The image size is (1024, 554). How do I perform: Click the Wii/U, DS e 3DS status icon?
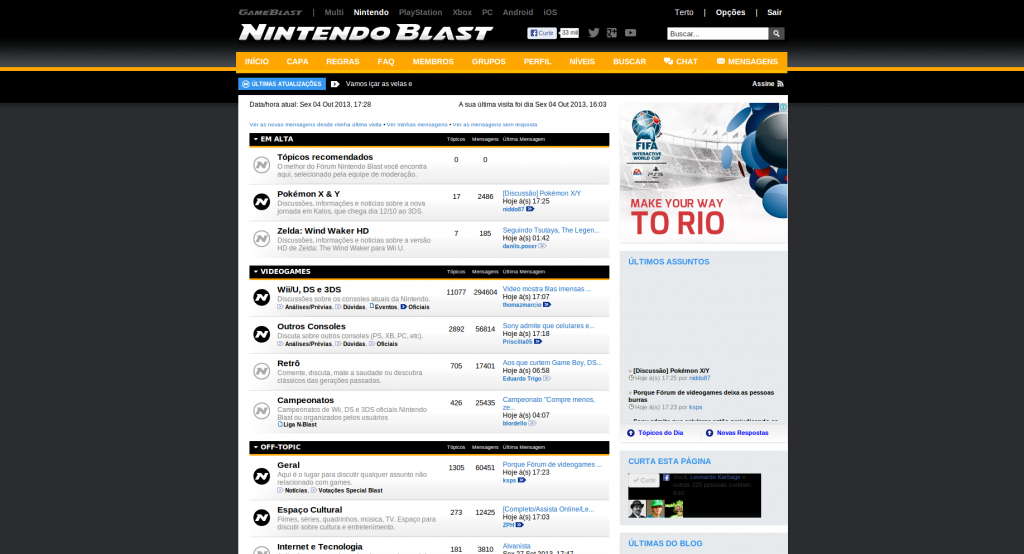tap(262, 297)
